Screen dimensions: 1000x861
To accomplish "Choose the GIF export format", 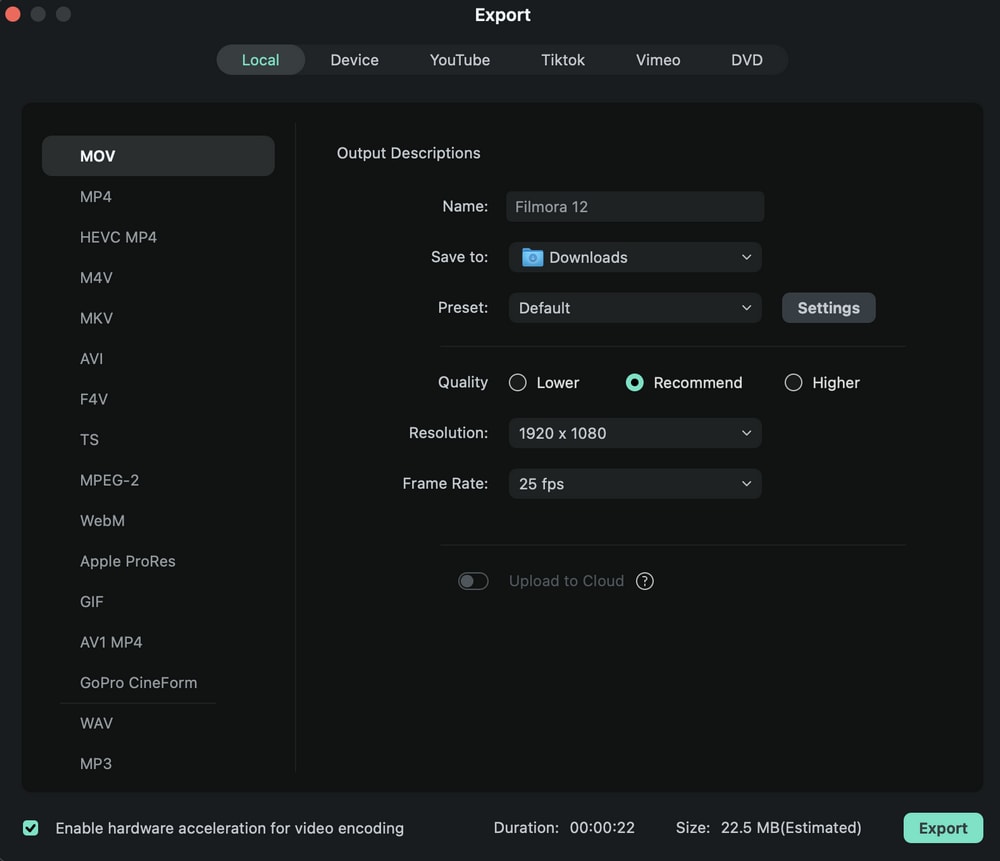I will coord(92,602).
